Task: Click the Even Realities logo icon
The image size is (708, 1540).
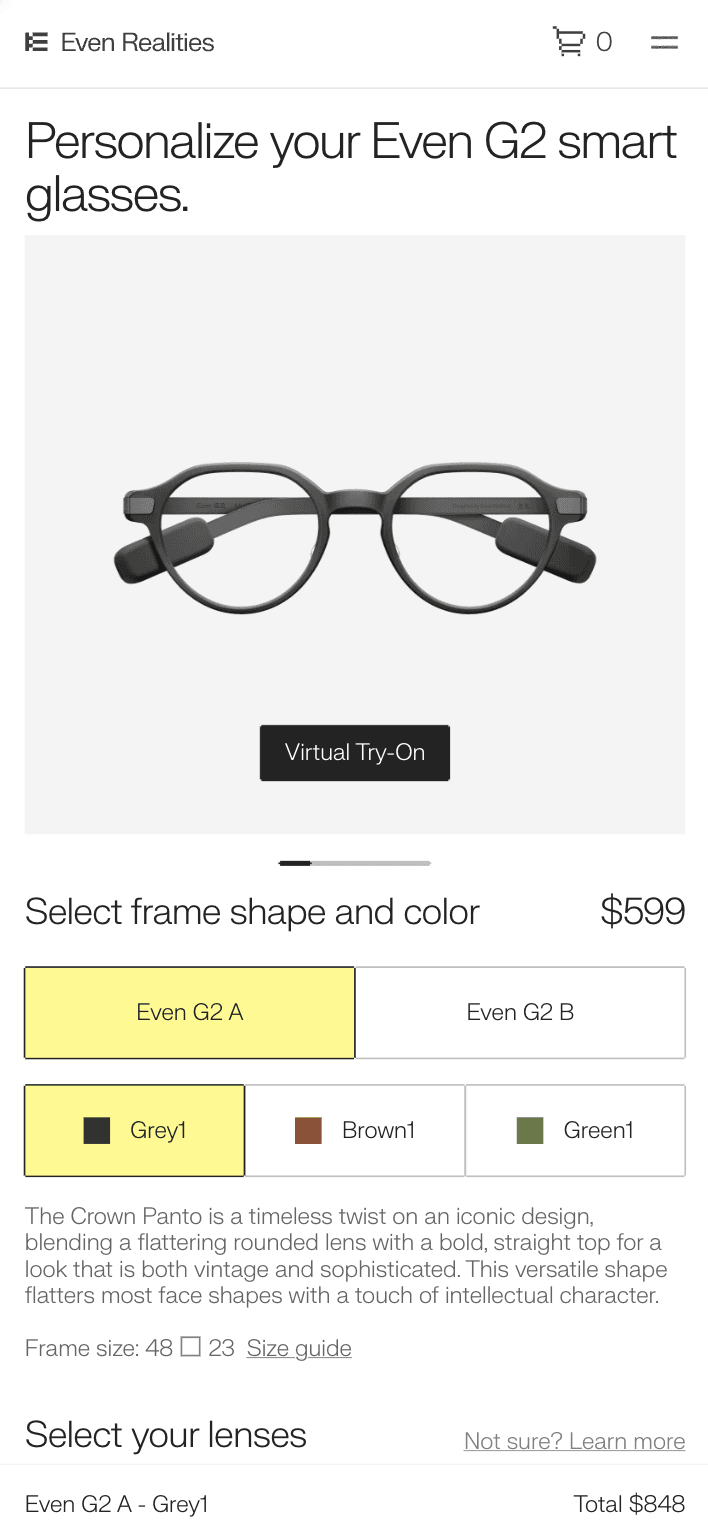Action: (36, 42)
